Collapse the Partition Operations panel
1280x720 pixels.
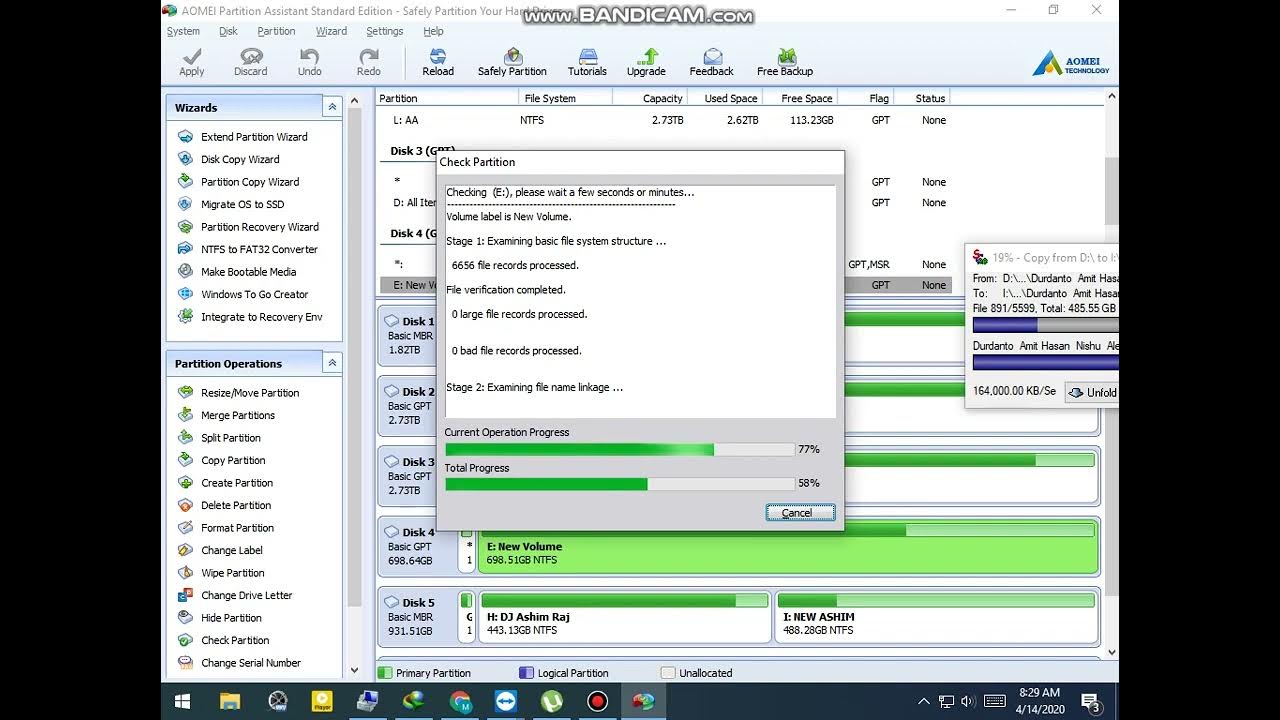point(331,363)
